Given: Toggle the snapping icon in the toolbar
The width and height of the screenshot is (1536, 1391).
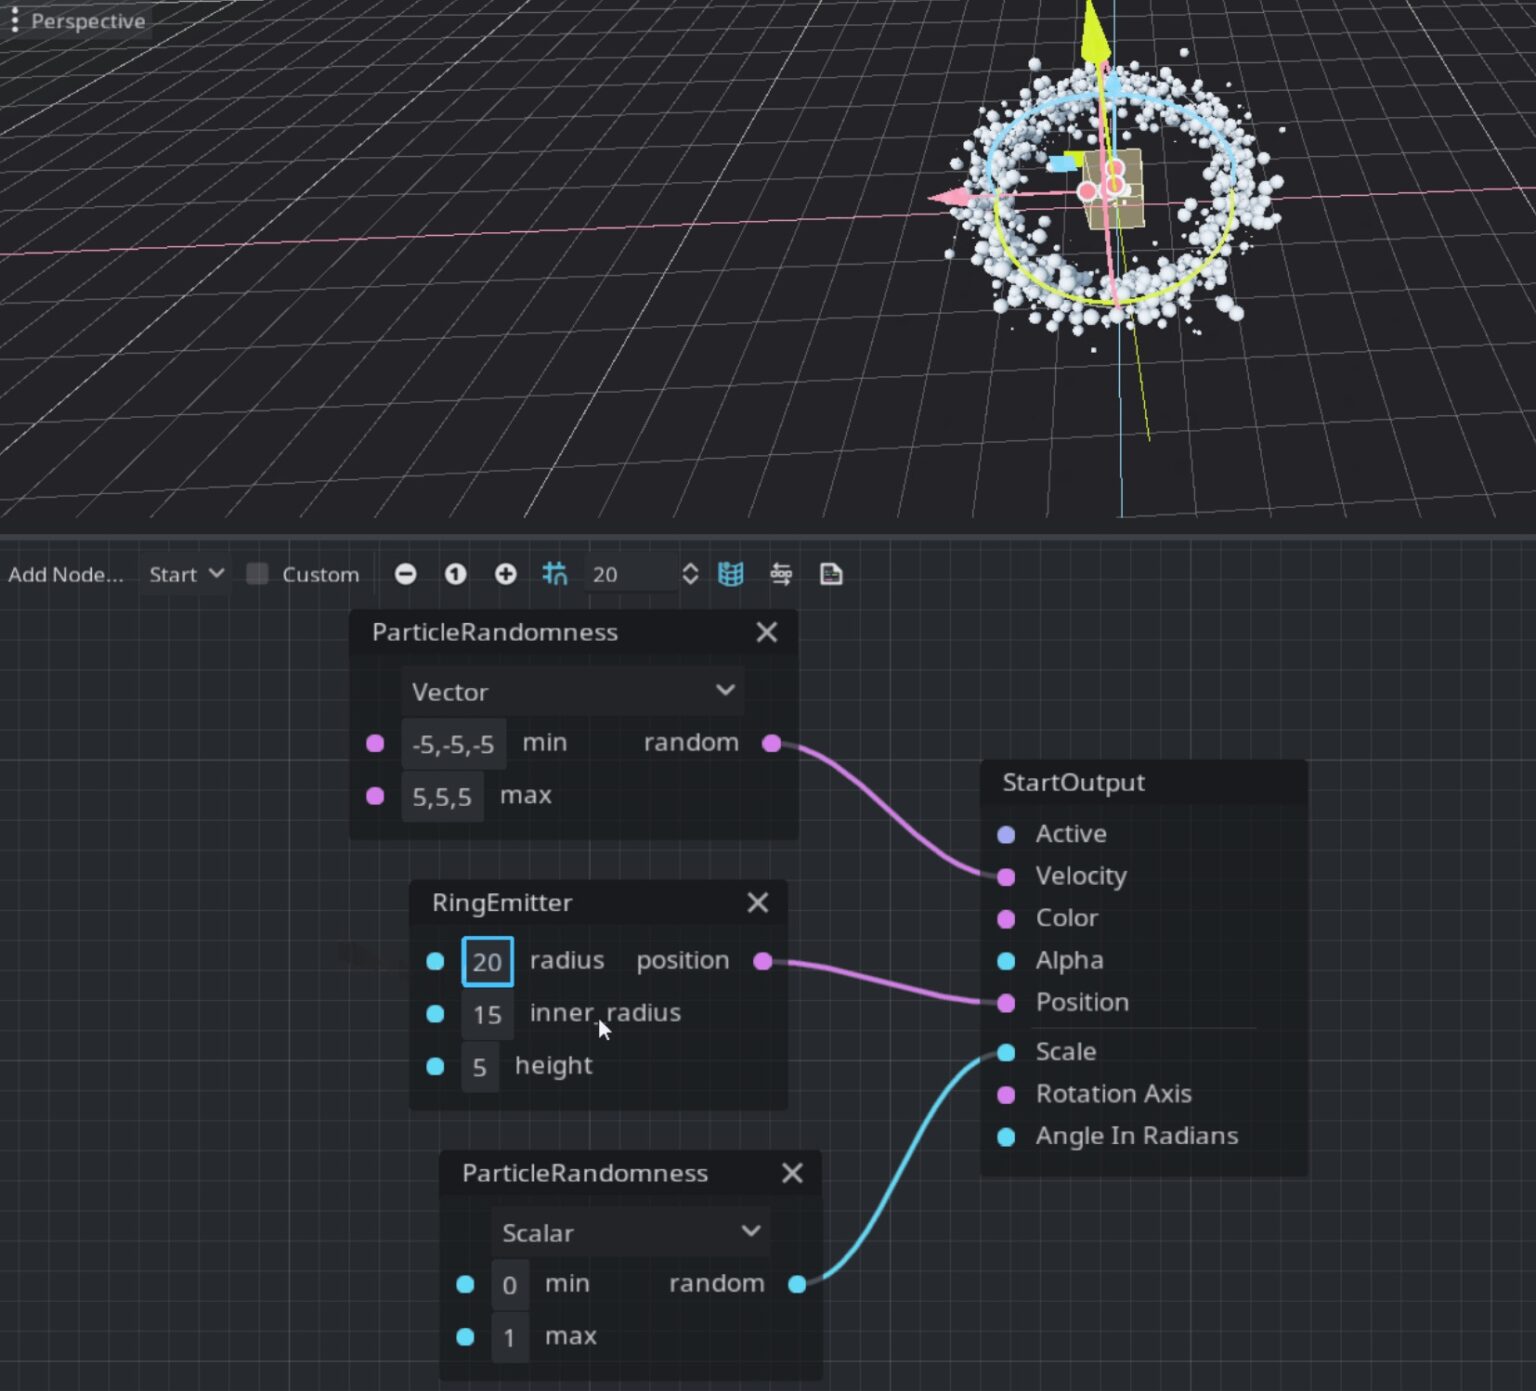Looking at the screenshot, I should [x=557, y=574].
